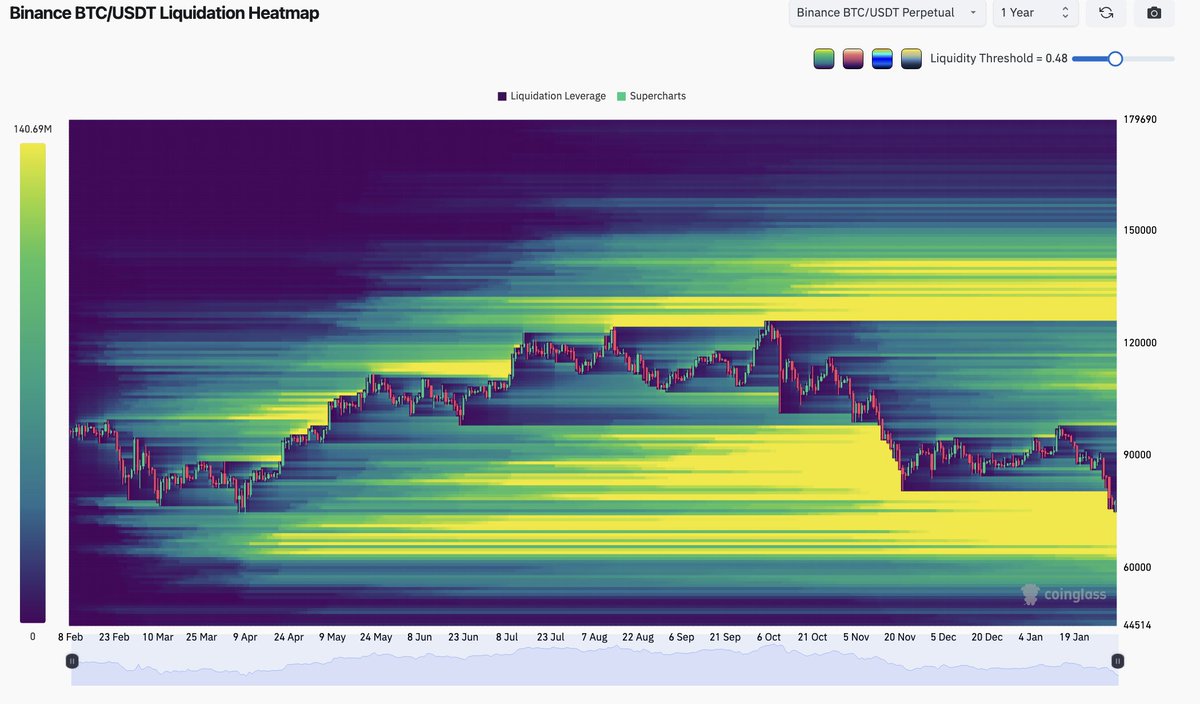This screenshot has width=1200, height=704.
Task: Click the 6 Oct price peak on heatmap
Action: click(767, 325)
